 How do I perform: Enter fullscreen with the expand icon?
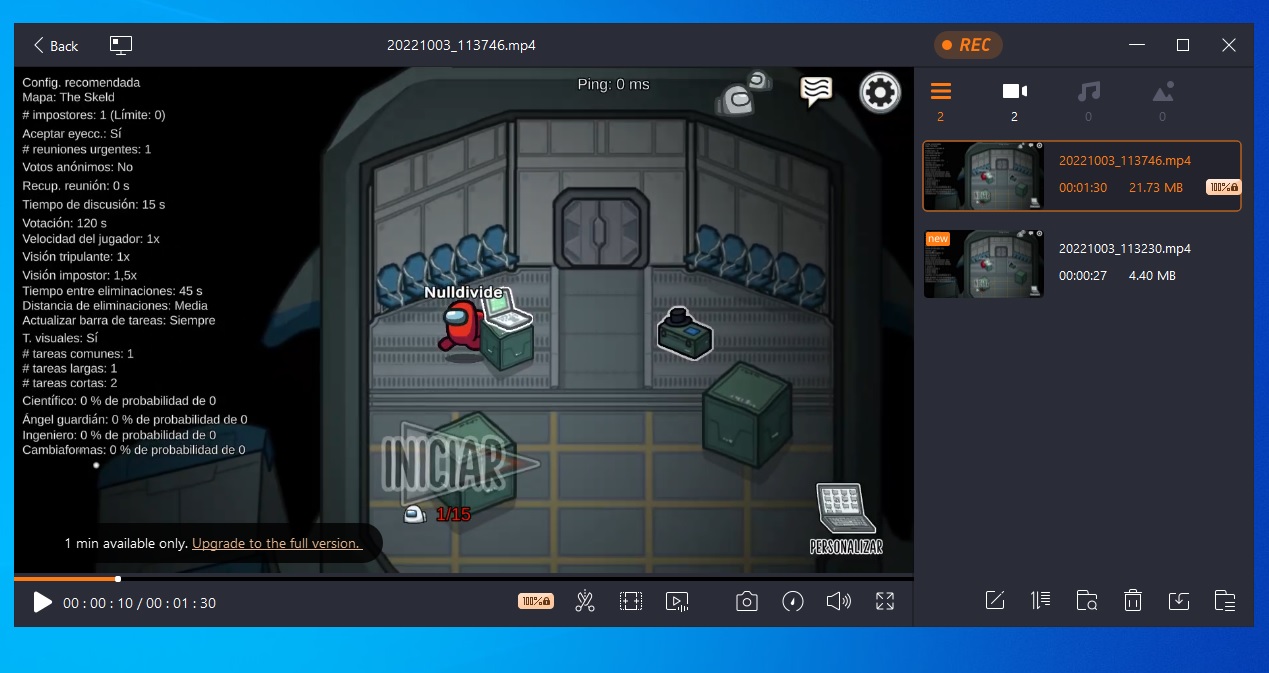[x=884, y=601]
